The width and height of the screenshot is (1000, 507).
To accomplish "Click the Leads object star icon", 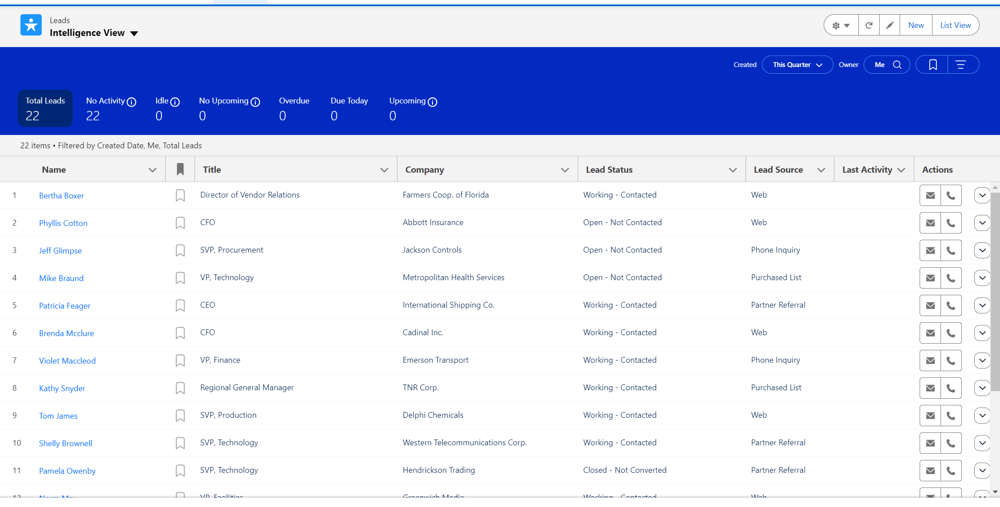I will tap(31, 25).
